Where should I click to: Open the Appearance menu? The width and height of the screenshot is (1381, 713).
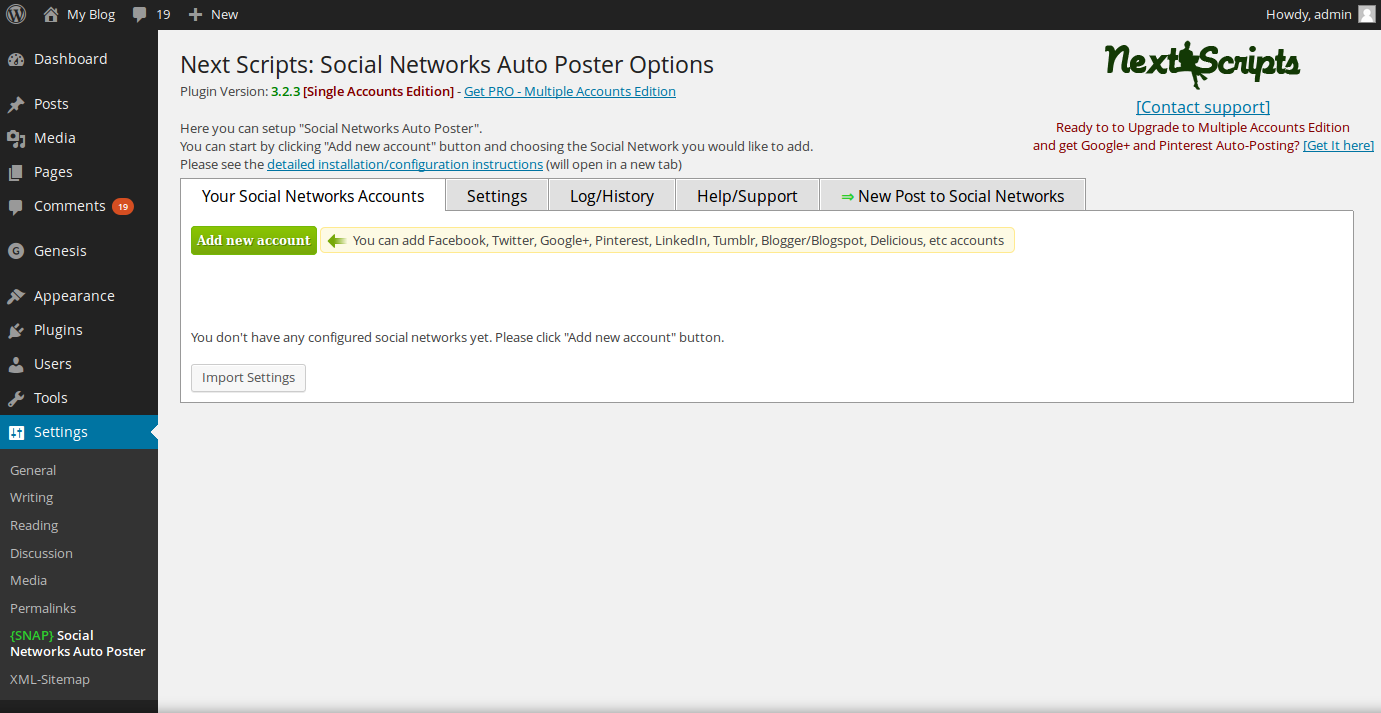tap(74, 296)
